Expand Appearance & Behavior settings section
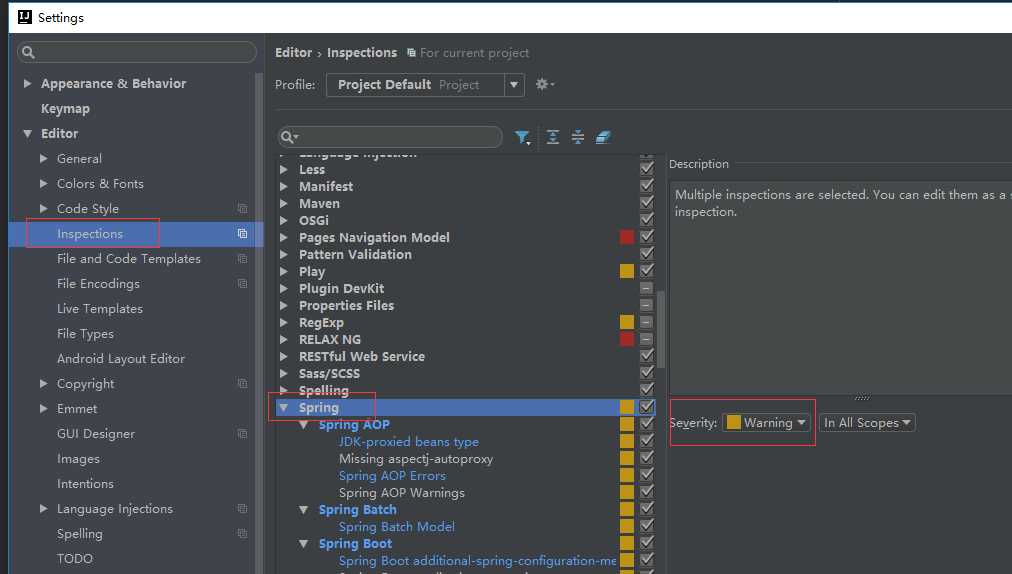1012x574 pixels. click(27, 83)
